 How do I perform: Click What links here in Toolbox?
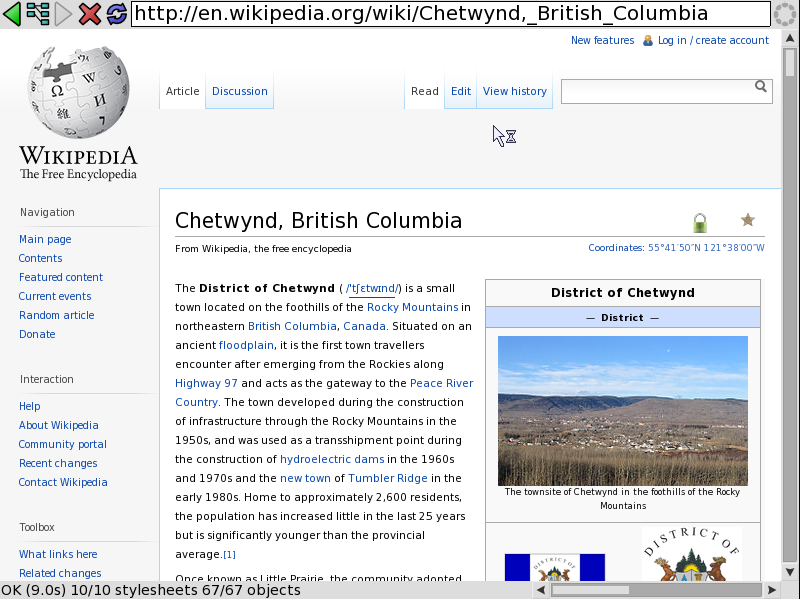(58, 554)
